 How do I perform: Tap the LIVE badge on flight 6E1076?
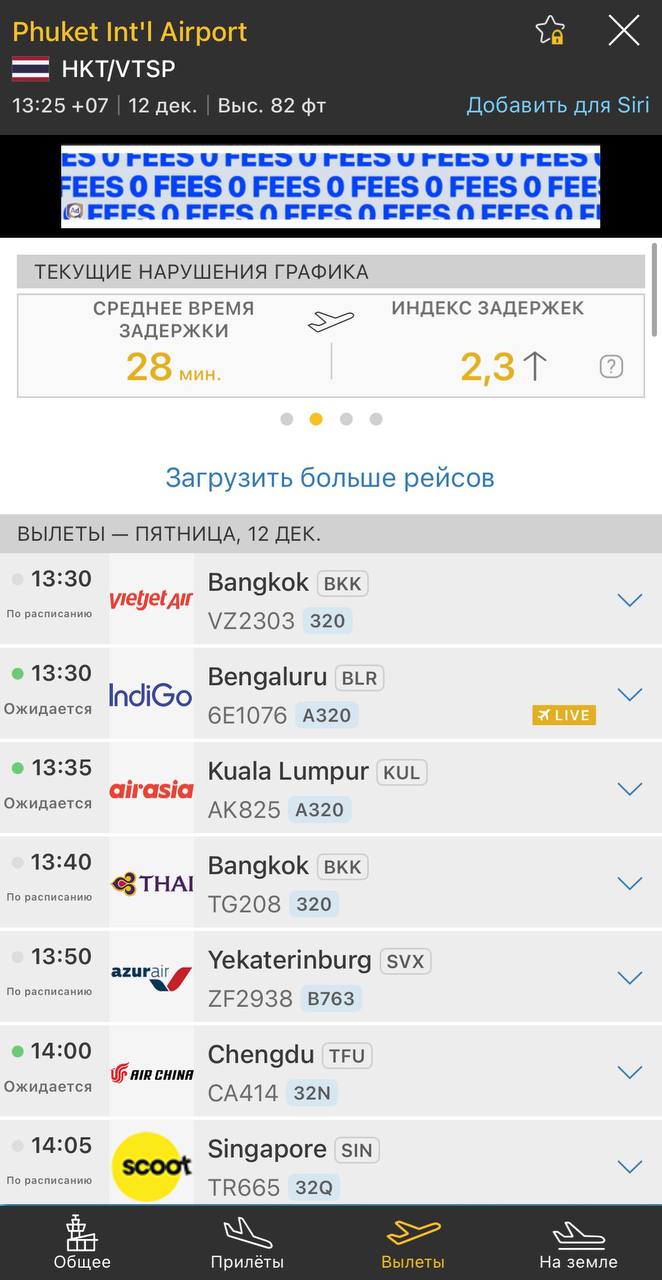564,715
